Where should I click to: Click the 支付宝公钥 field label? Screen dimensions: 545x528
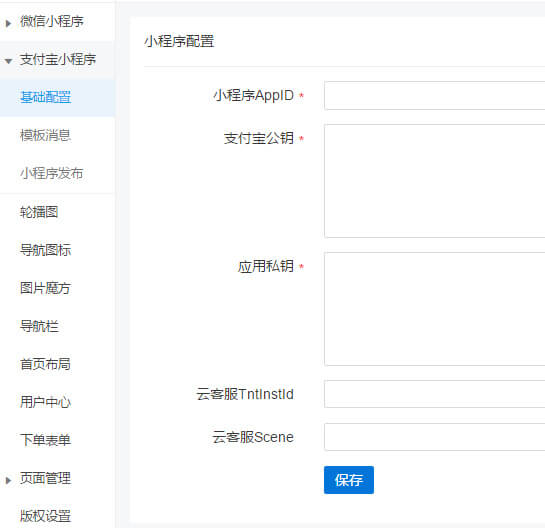259,138
